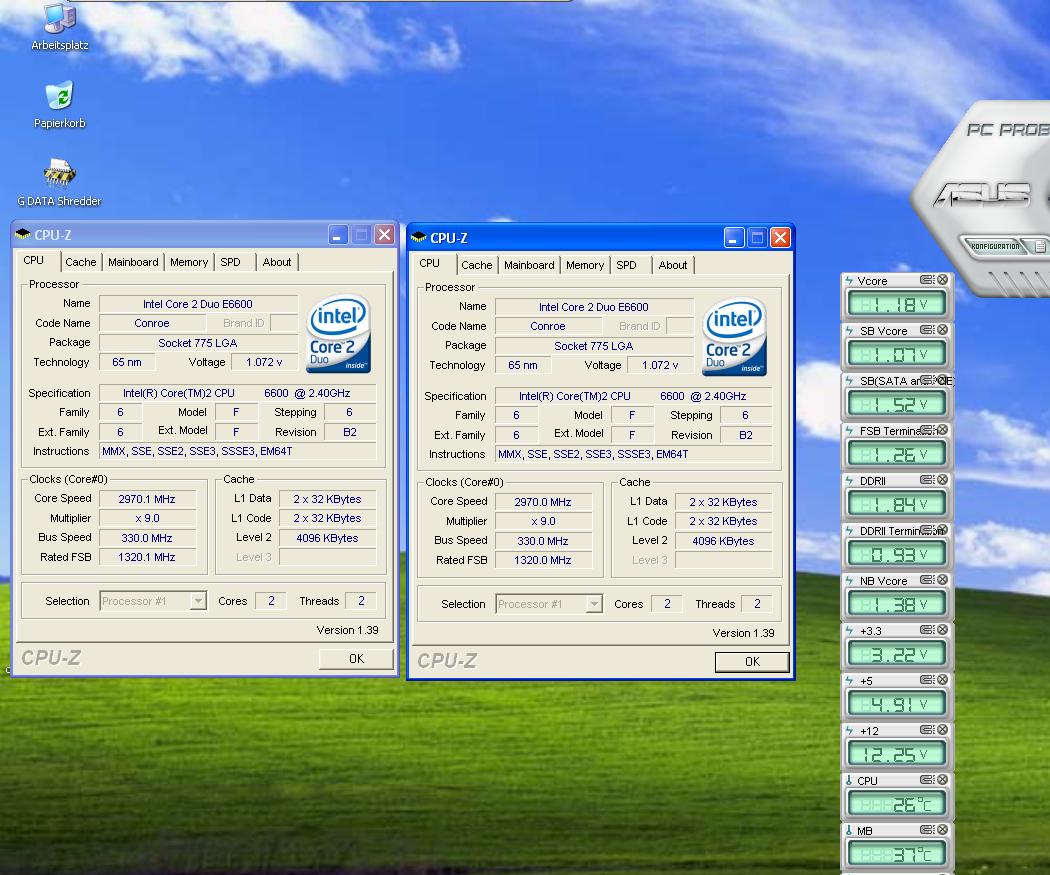Screen dimensions: 1050x875
Task: Select CPU tab in right CPU-Z window
Action: pos(430,263)
